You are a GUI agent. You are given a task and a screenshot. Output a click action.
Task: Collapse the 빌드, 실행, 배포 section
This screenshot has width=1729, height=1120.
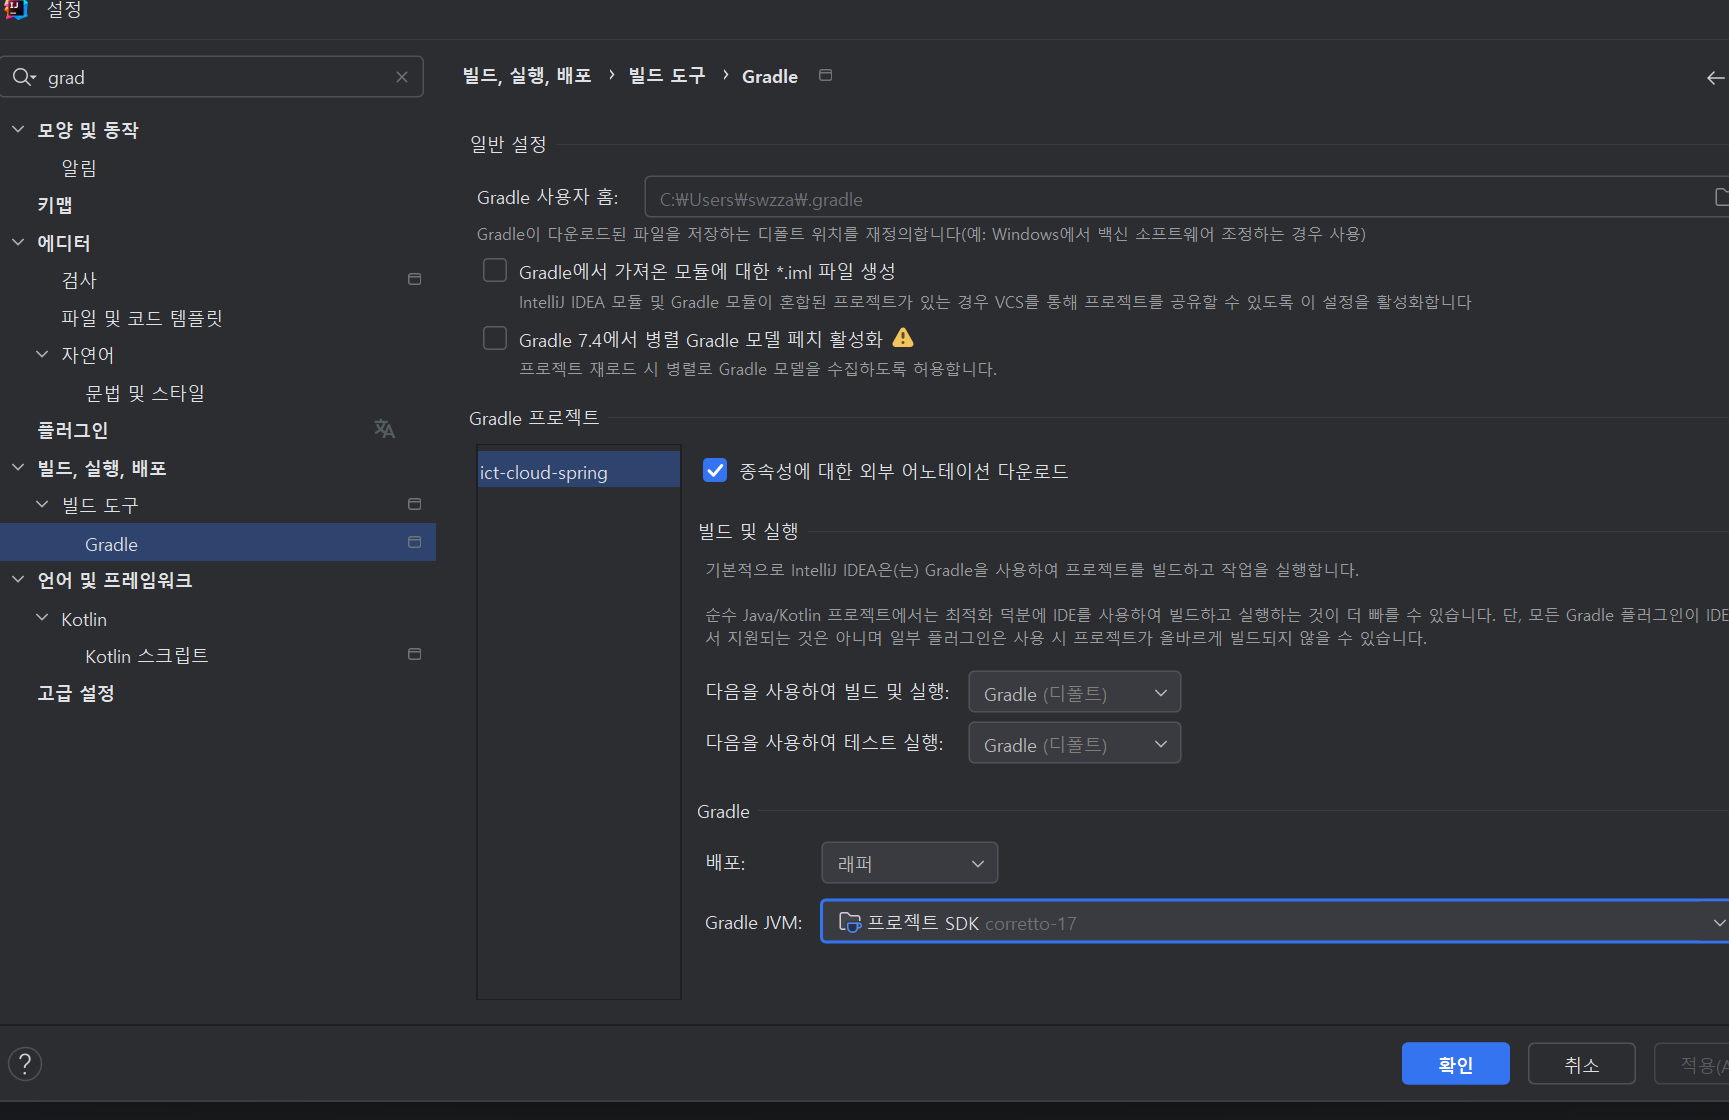[x=18, y=467]
